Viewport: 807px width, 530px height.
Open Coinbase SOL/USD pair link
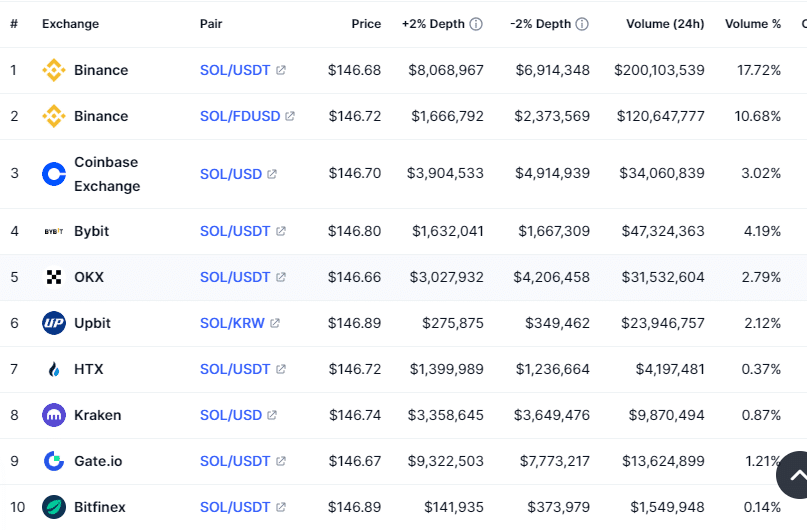231,174
